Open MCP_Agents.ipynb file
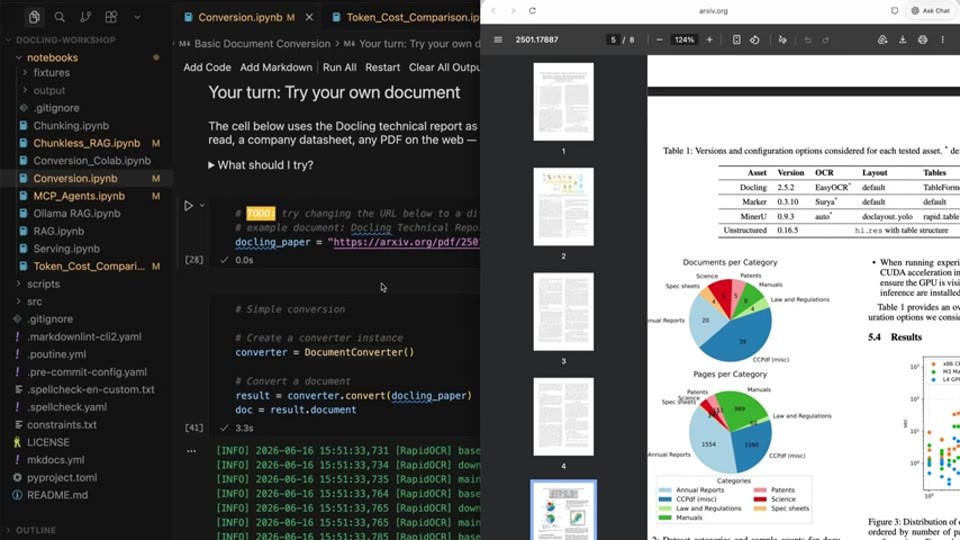The image size is (960, 540). [x=79, y=196]
